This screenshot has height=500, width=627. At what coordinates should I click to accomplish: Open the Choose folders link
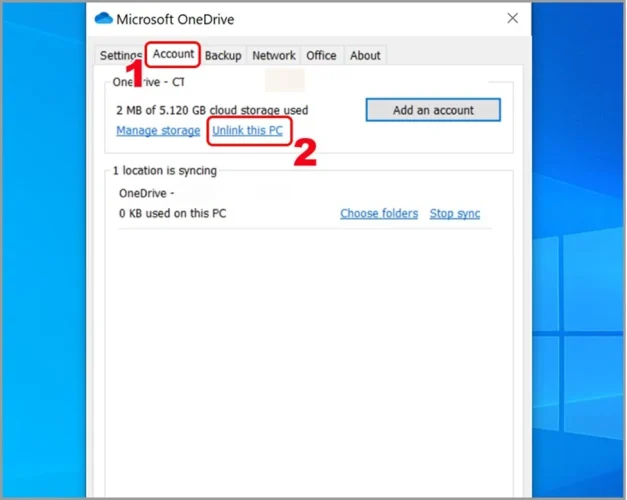click(x=379, y=213)
